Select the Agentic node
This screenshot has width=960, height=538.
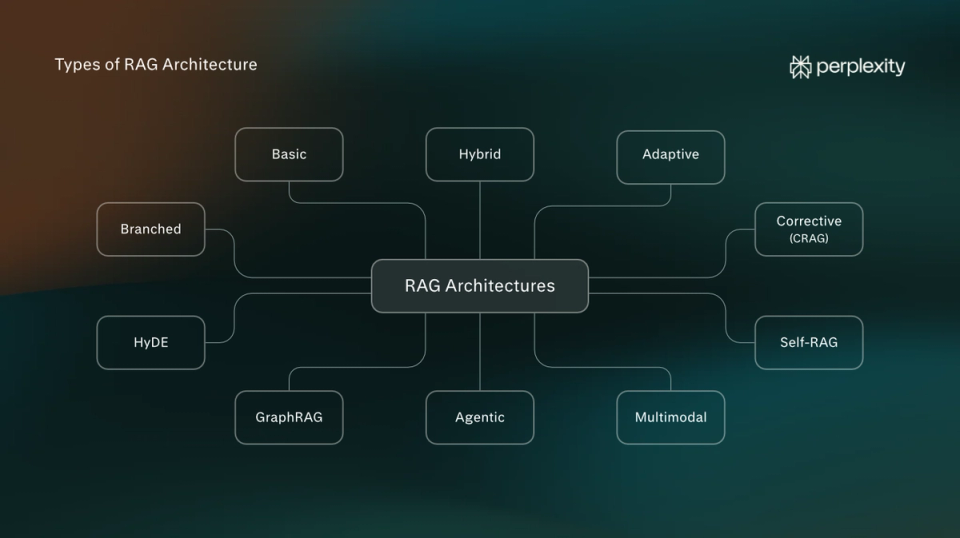[480, 417]
